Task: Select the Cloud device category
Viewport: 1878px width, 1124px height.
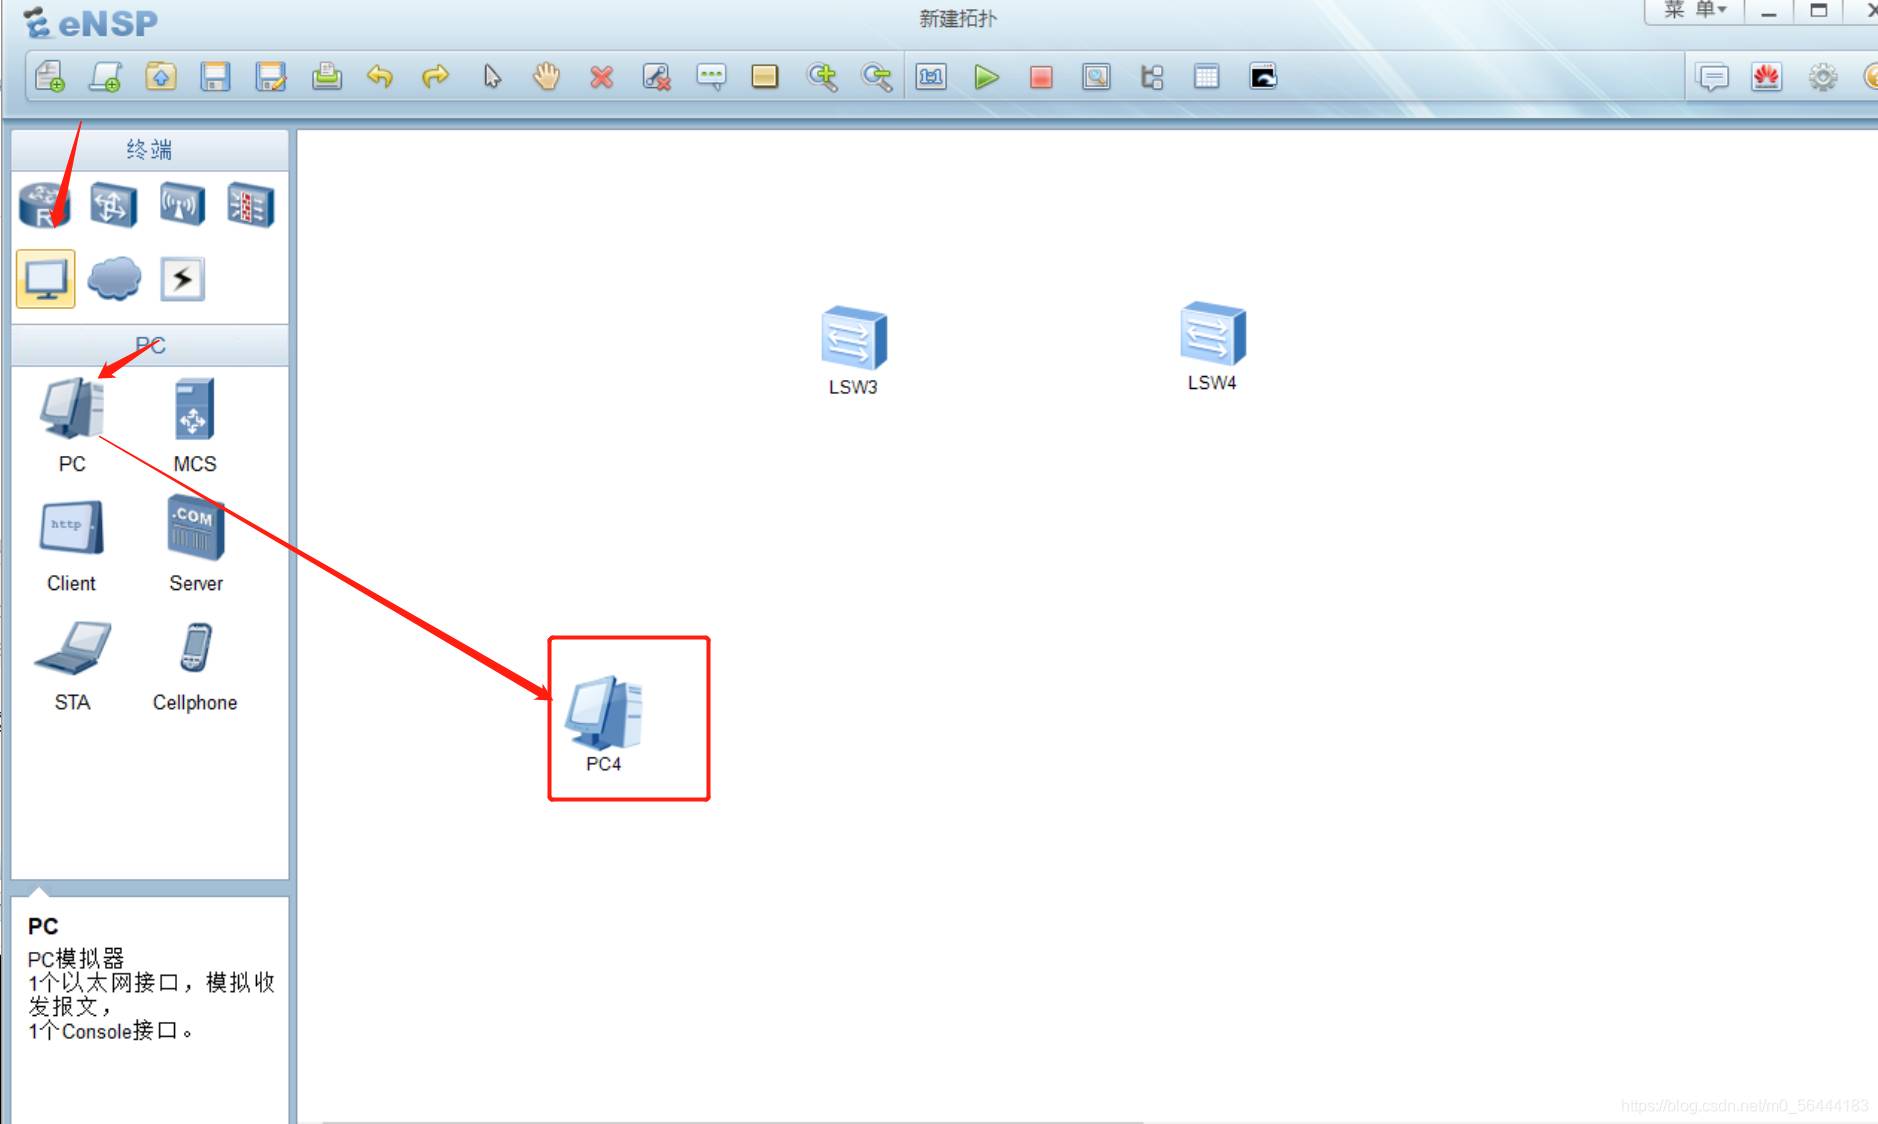Action: pyautogui.click(x=114, y=278)
